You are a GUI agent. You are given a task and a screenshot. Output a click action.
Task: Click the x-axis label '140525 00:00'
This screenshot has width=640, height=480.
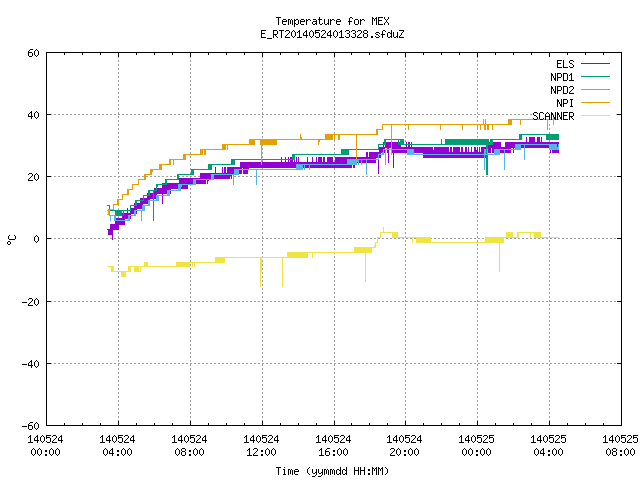pyautogui.click(x=476, y=446)
